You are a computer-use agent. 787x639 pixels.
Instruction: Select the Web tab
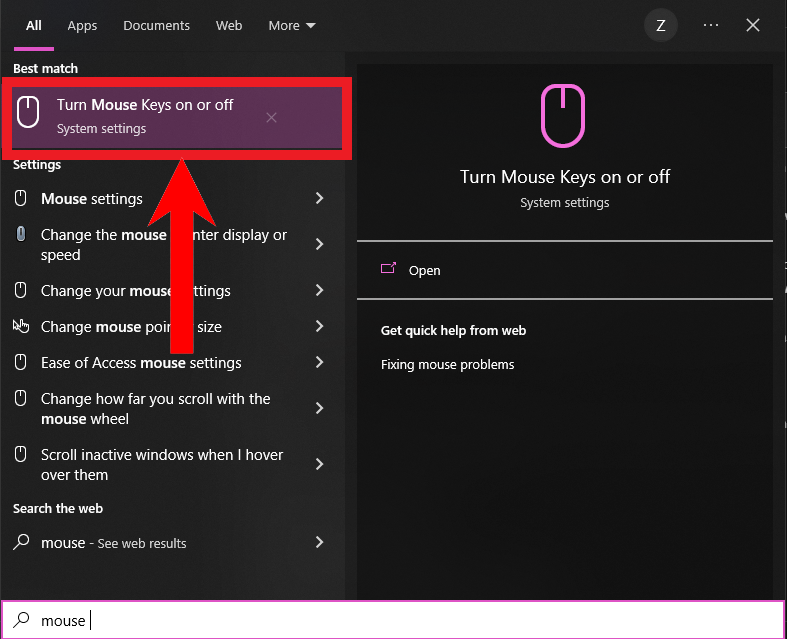click(x=229, y=26)
